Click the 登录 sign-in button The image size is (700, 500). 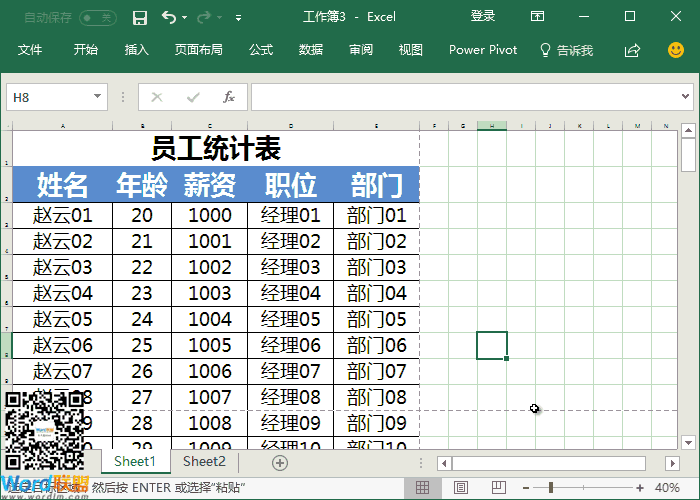pyautogui.click(x=483, y=17)
